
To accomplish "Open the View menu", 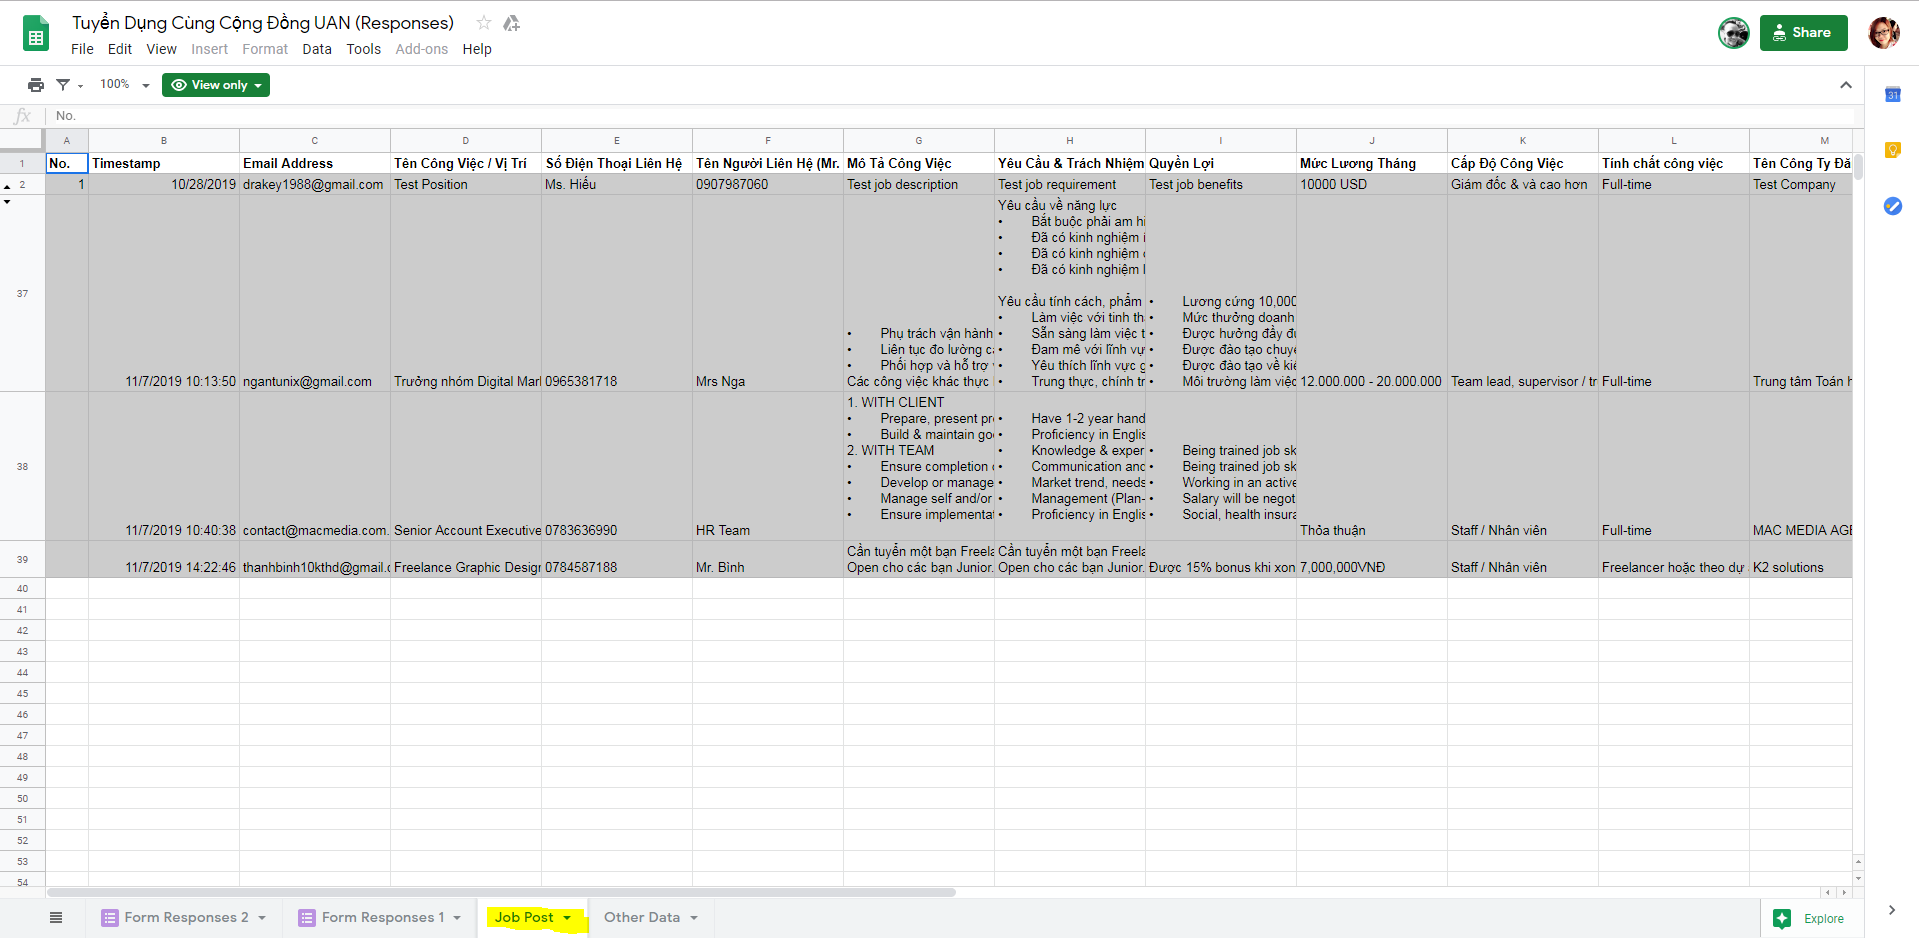I will point(161,49).
